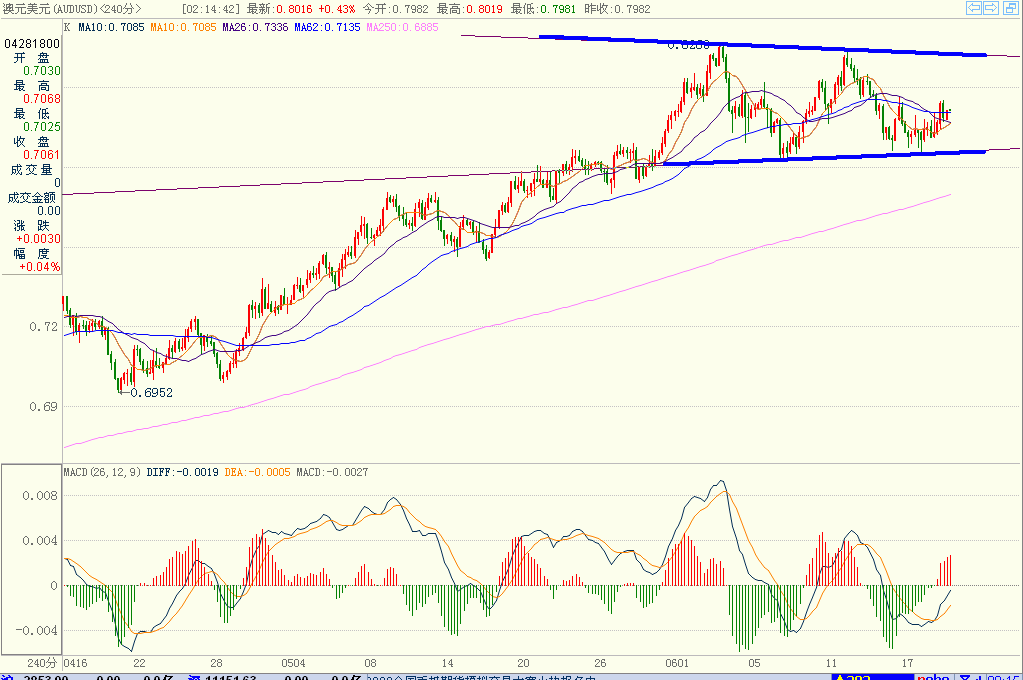Click the 0504 date on time axis
Screen dimensions: 1023x680
(294, 663)
